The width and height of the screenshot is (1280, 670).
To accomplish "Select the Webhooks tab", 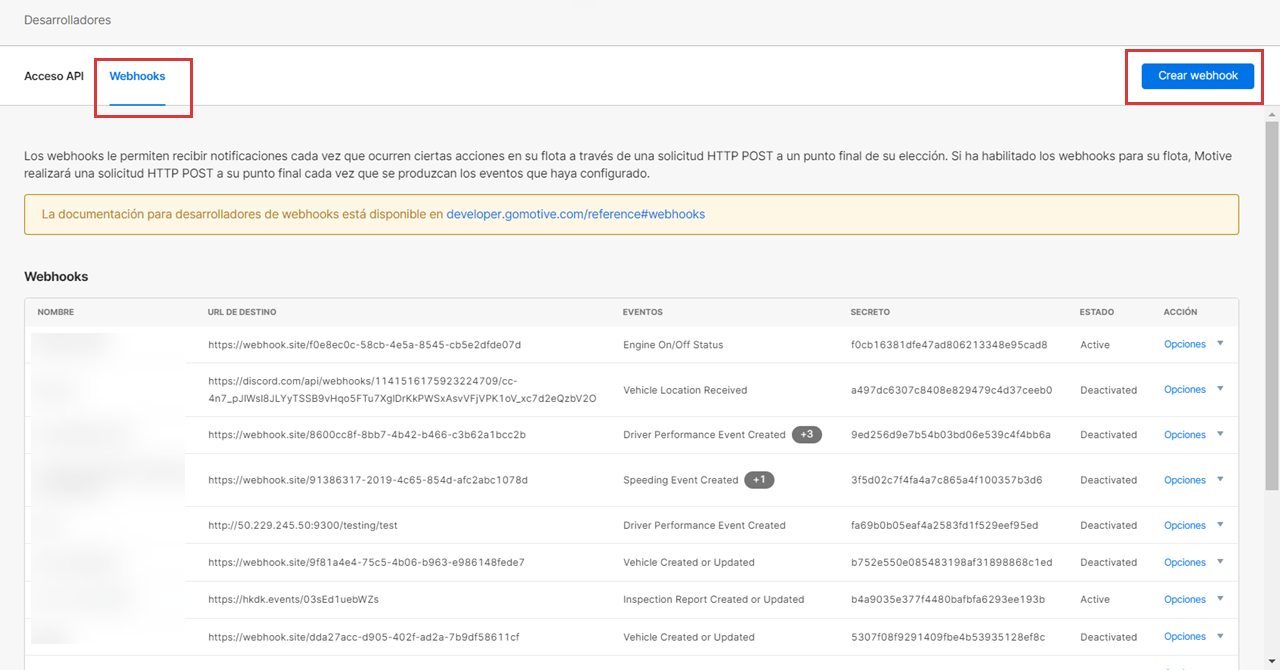I will click(x=138, y=76).
